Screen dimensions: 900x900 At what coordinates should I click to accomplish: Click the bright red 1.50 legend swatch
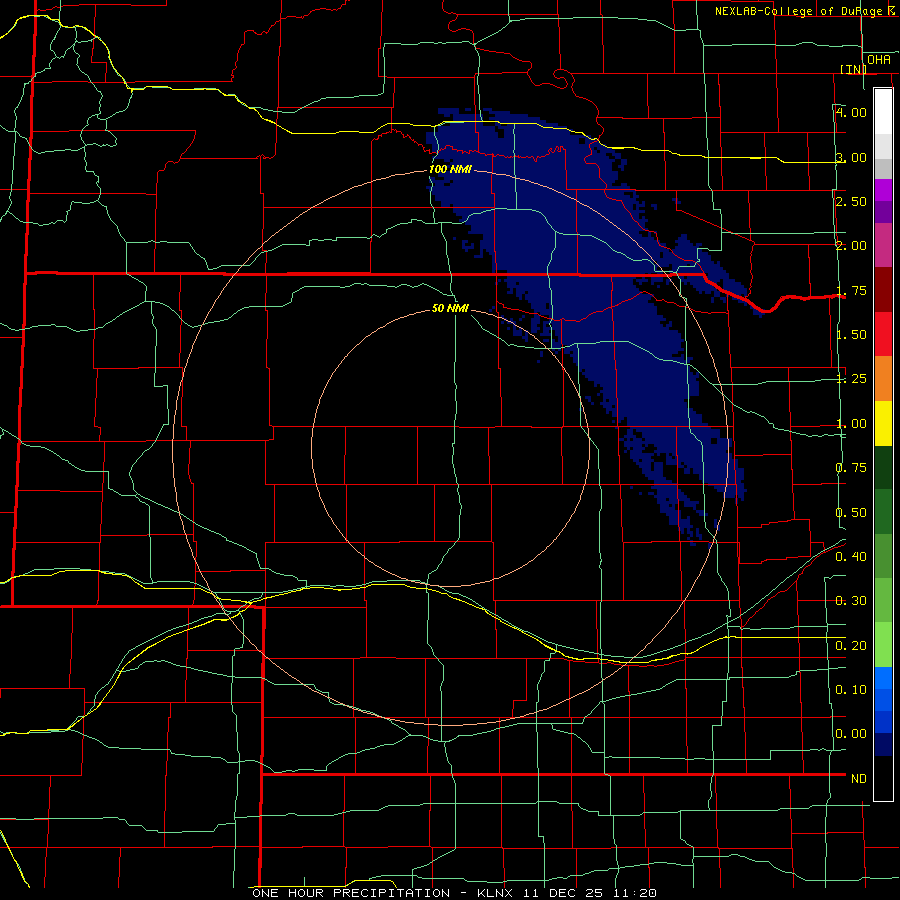pyautogui.click(x=883, y=334)
